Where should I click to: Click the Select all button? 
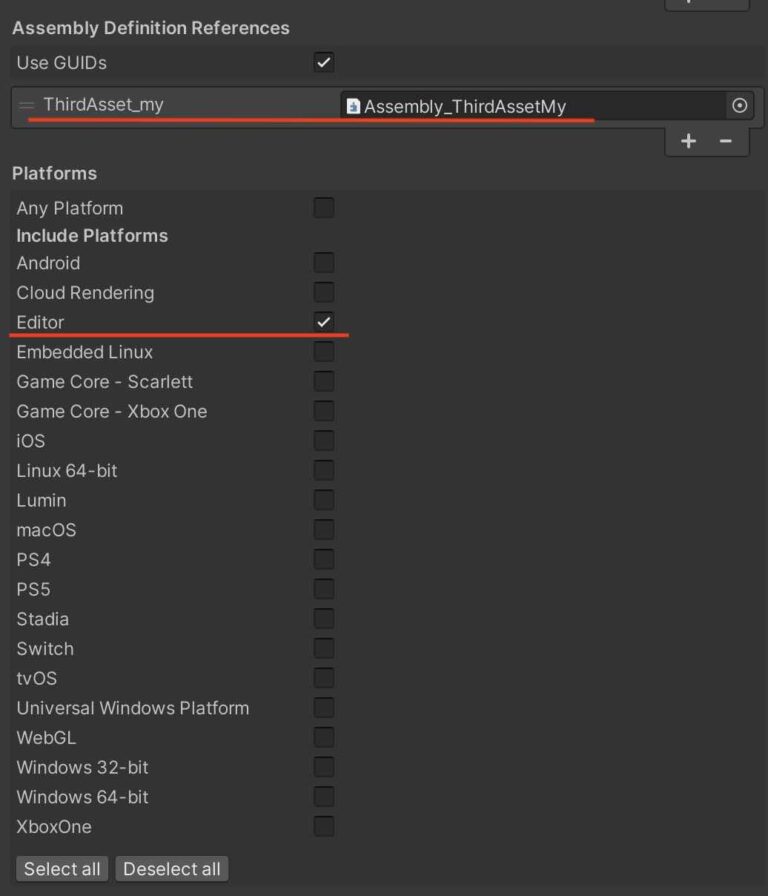point(61,868)
